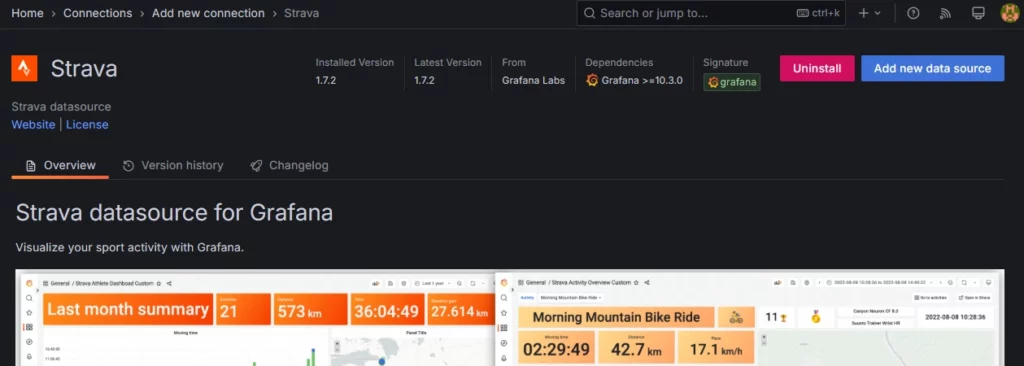This screenshot has width=1024, height=366.
Task: Click the Latest Version 1.7.2 value
Action: coord(424,80)
